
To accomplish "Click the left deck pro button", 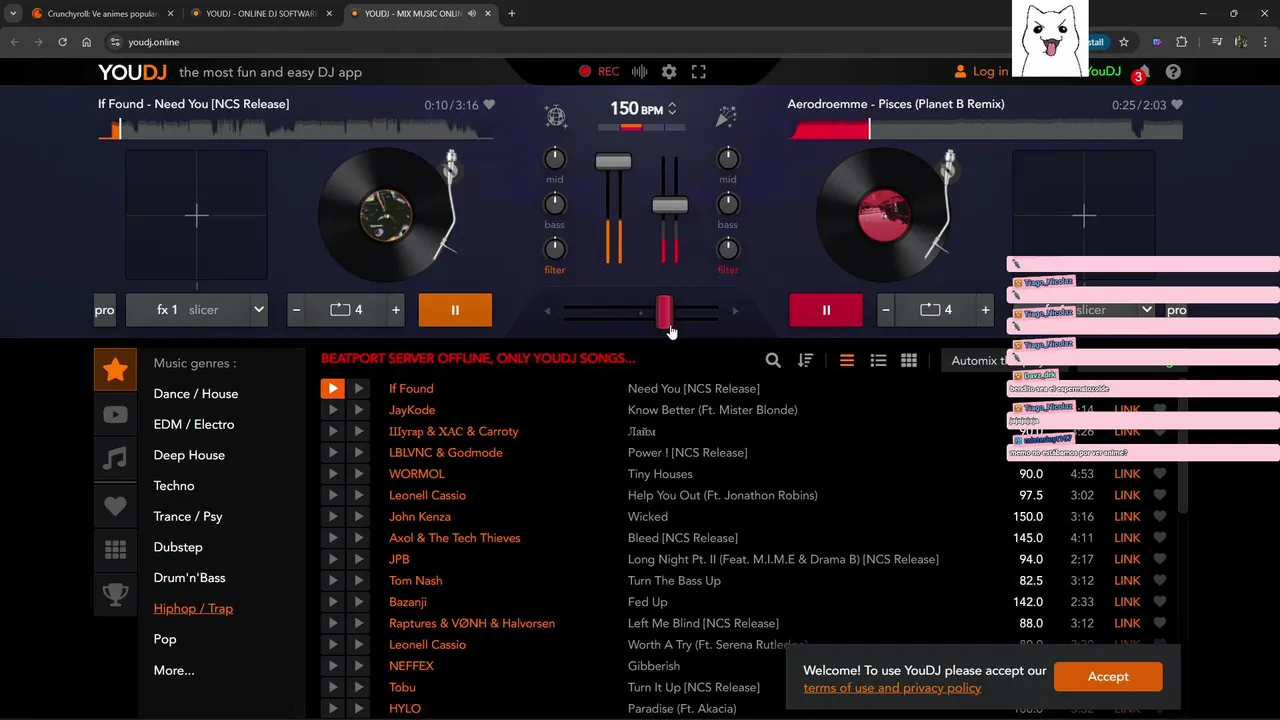I will [x=105, y=310].
